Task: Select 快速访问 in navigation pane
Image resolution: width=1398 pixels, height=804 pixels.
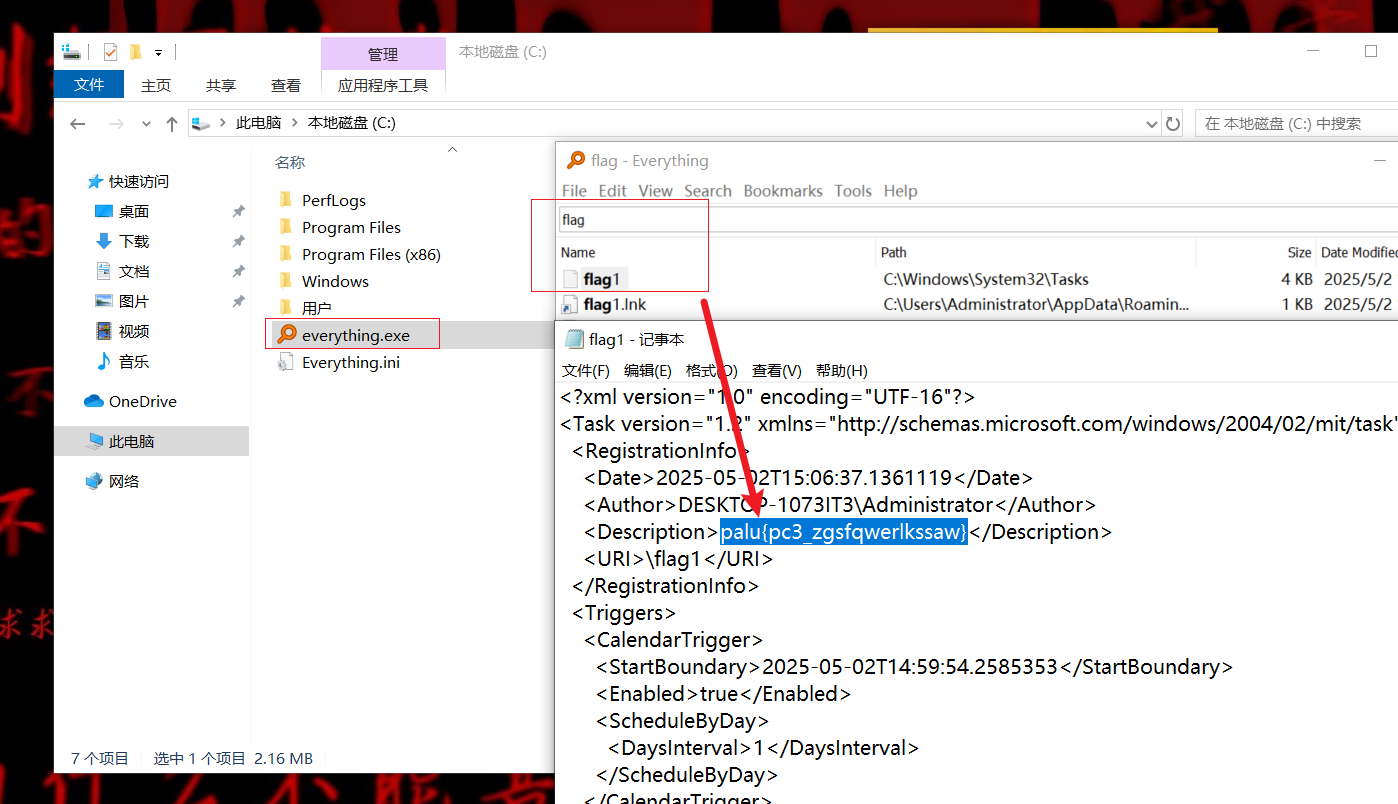Action: (x=138, y=181)
